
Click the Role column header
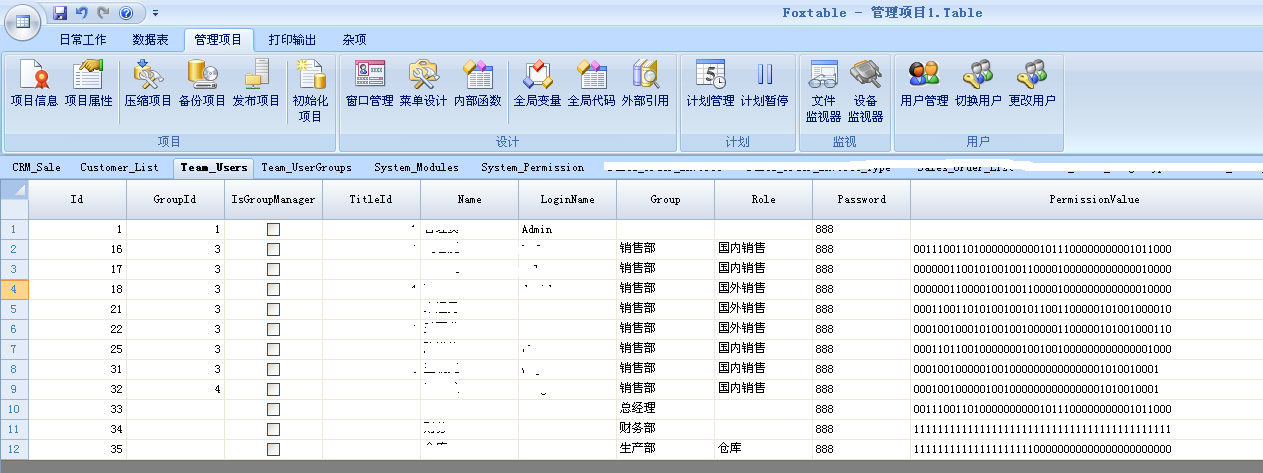(x=763, y=199)
